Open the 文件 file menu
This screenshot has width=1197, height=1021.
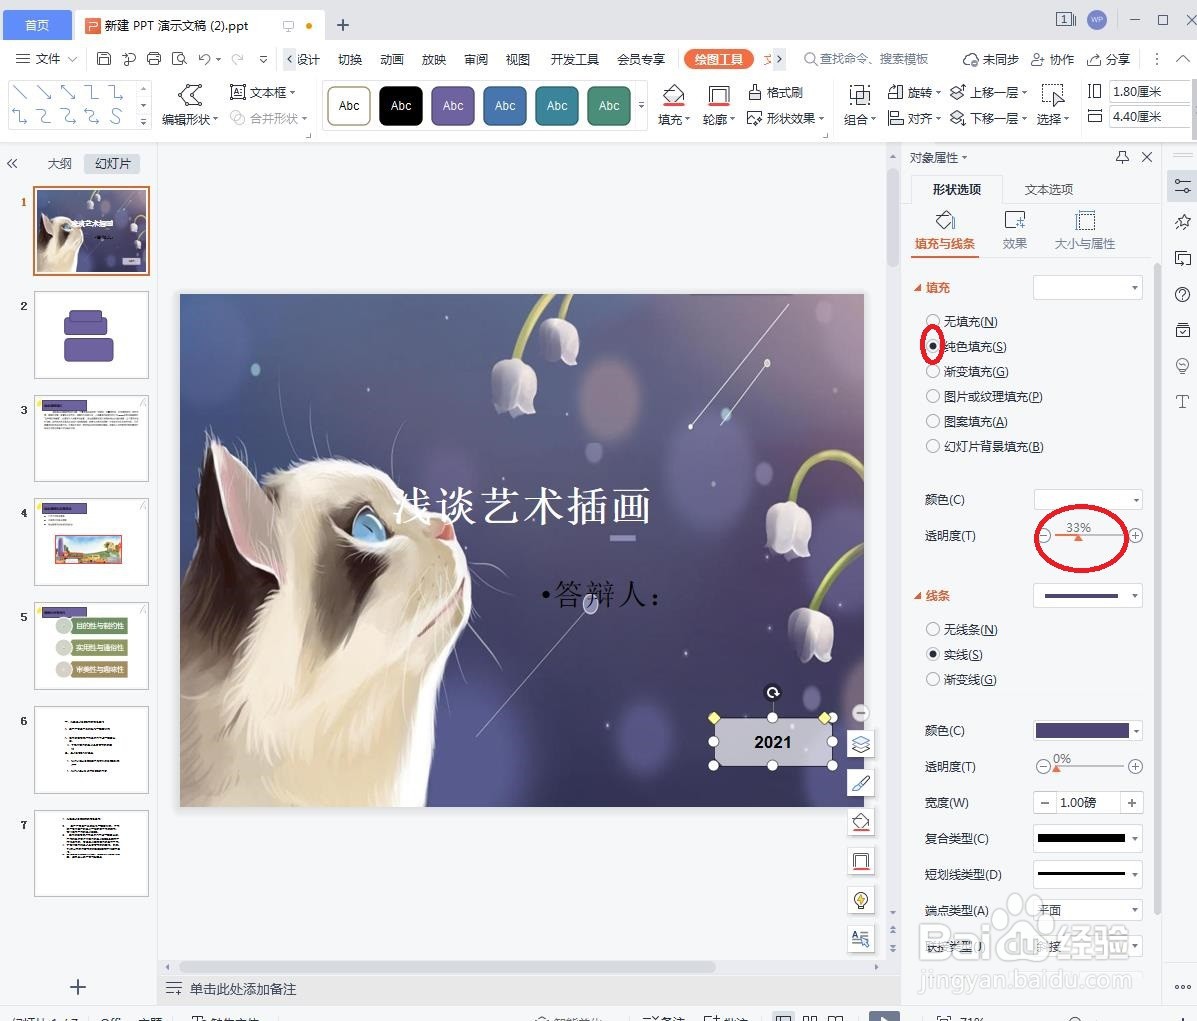click(x=47, y=59)
